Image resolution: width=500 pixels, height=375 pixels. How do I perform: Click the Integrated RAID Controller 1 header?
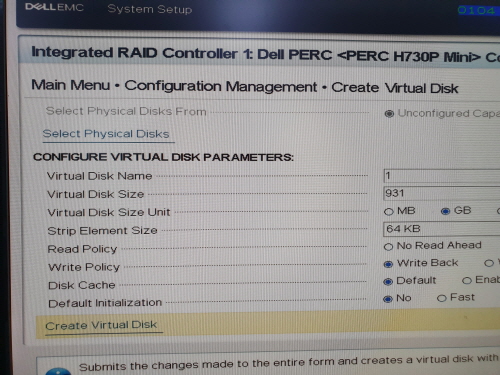tap(265, 54)
